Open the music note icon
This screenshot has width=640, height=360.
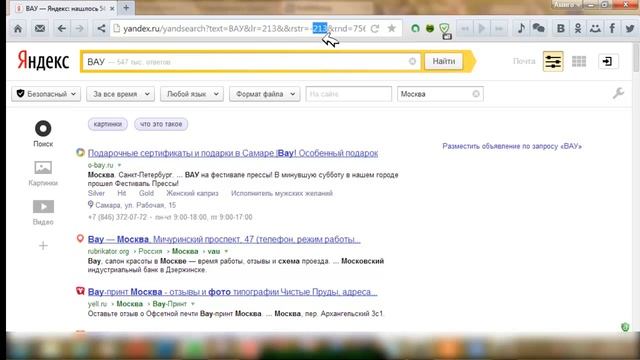(521, 28)
